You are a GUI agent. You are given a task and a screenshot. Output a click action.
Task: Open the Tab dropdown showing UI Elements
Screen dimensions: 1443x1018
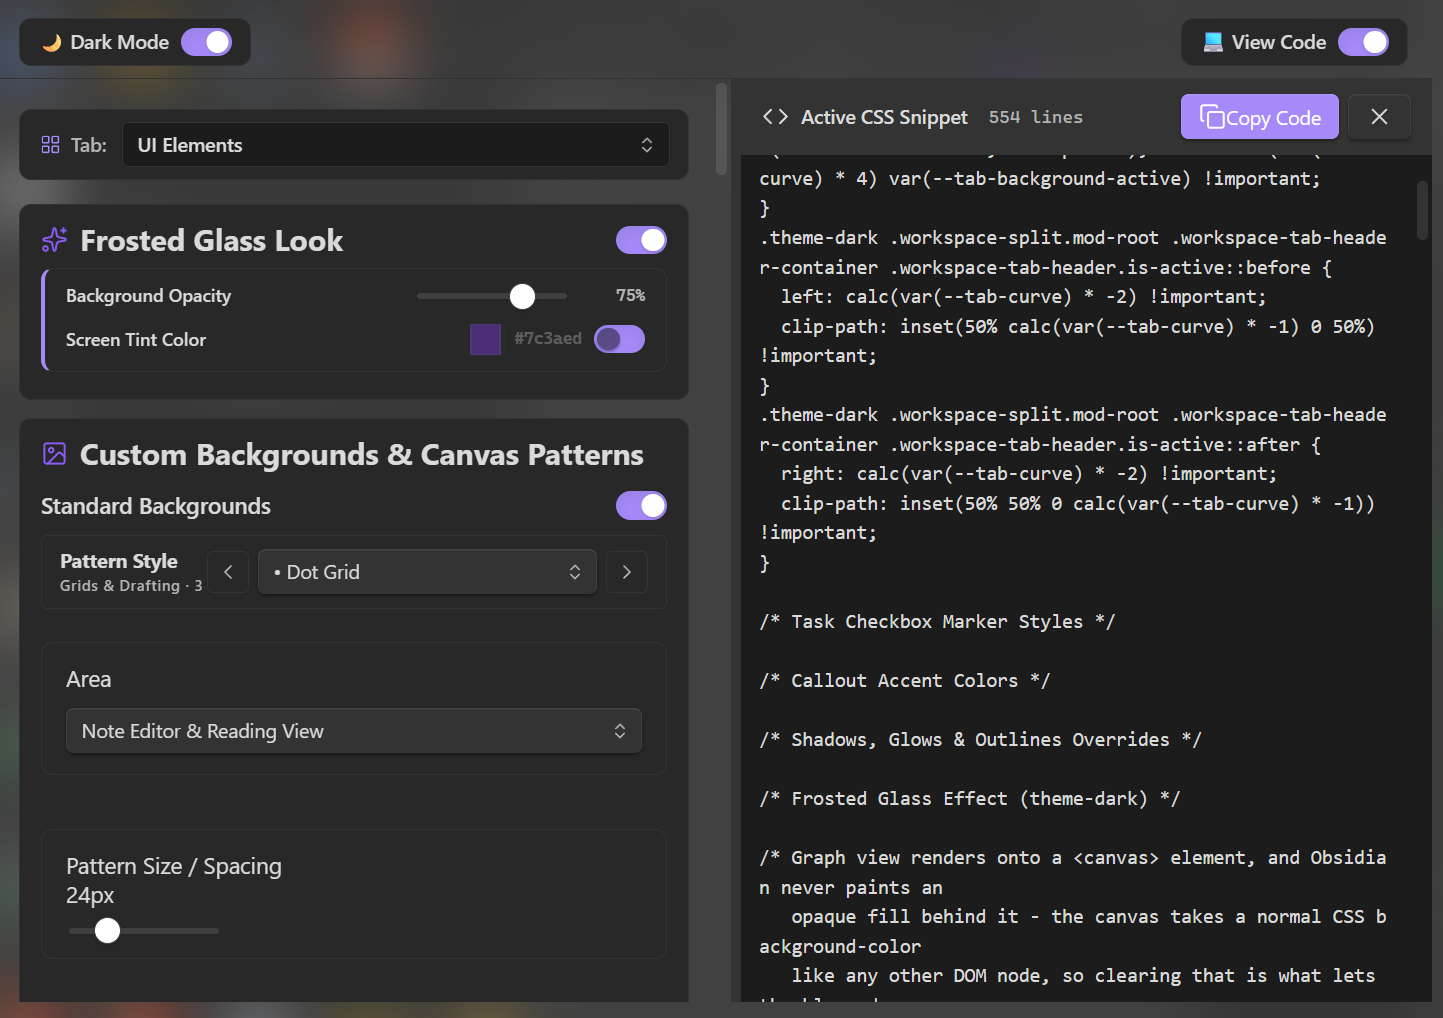(395, 145)
